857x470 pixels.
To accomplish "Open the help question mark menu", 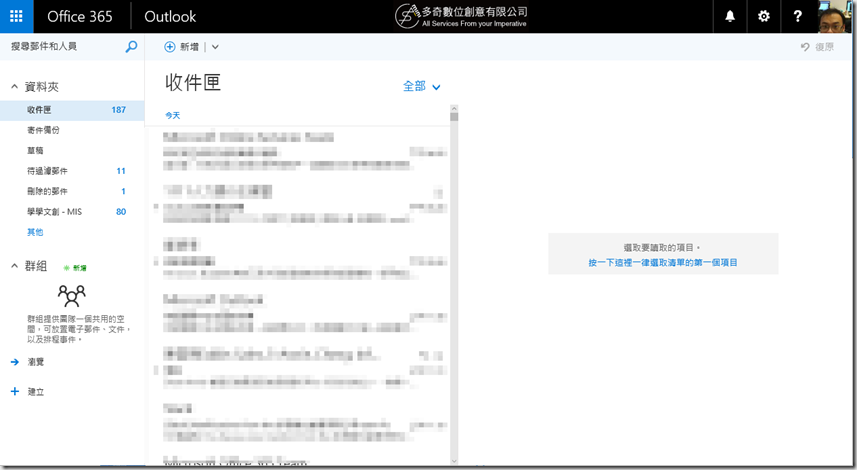I will point(797,16).
